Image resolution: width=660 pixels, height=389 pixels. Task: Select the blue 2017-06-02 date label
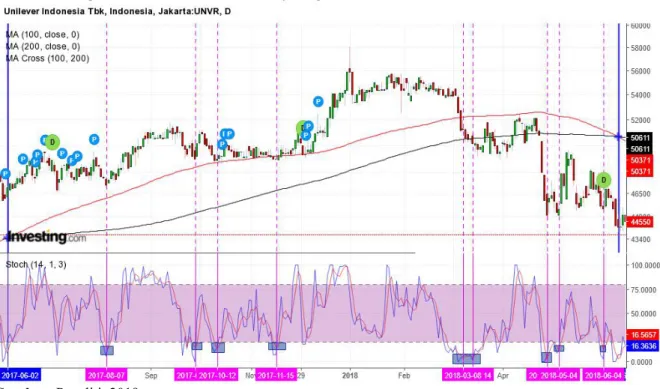[20, 375]
